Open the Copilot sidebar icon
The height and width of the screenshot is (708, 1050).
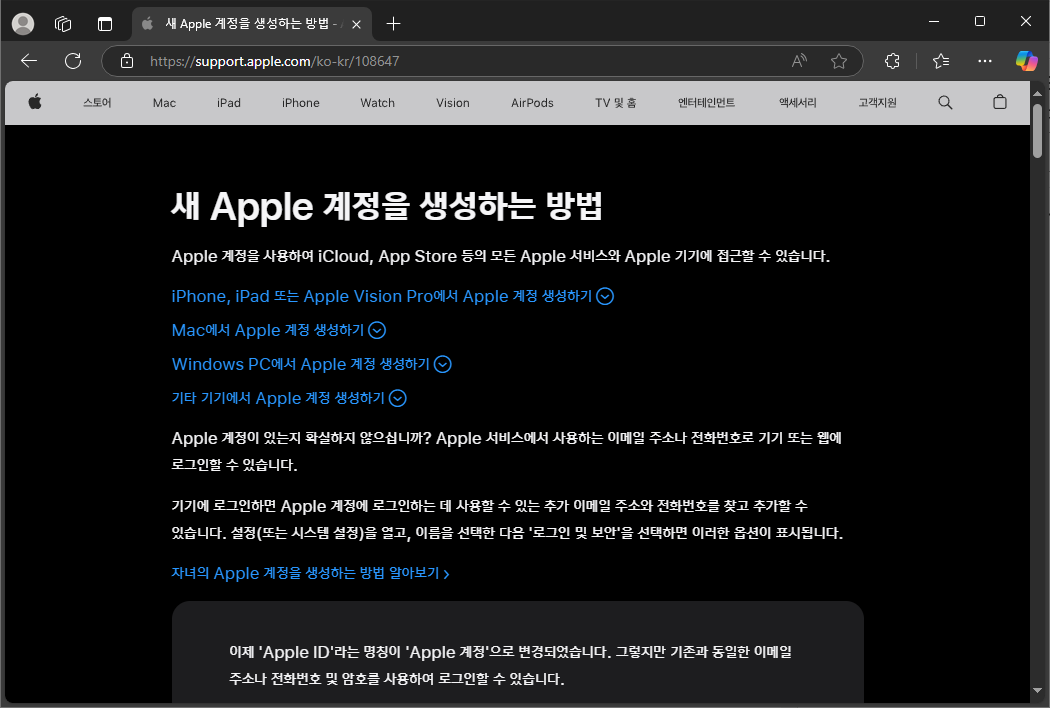1026,61
